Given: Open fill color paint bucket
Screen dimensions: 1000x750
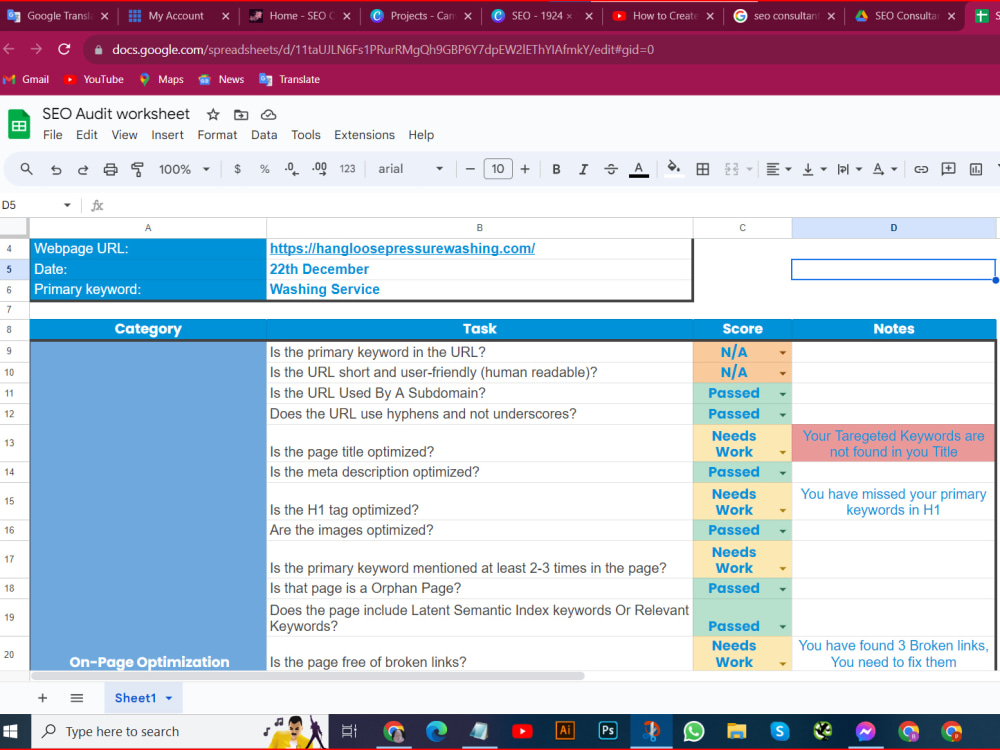Looking at the screenshot, I should pyautogui.click(x=673, y=169).
